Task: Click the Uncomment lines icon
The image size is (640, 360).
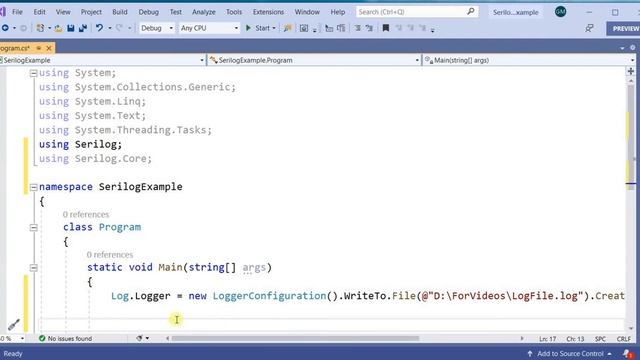Action: (341, 28)
